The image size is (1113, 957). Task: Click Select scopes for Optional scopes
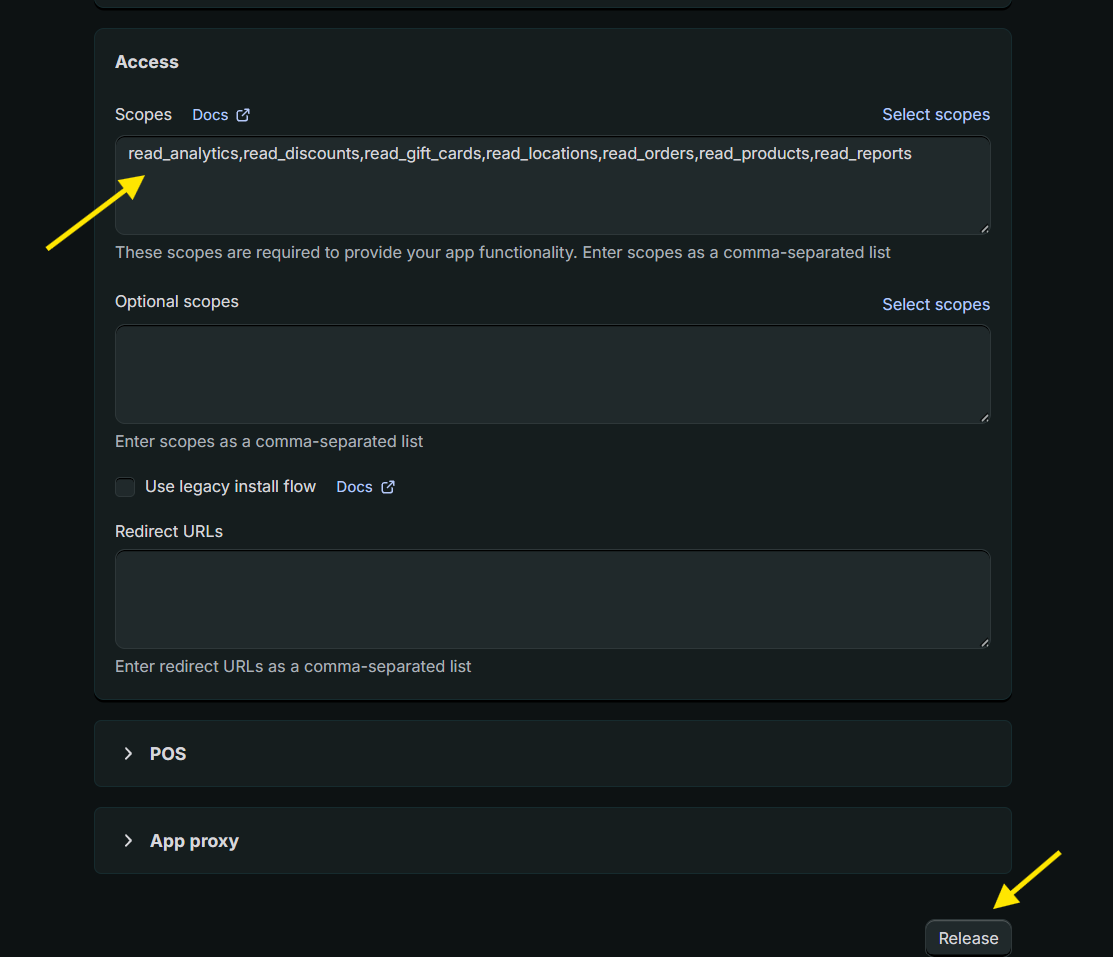(x=935, y=304)
